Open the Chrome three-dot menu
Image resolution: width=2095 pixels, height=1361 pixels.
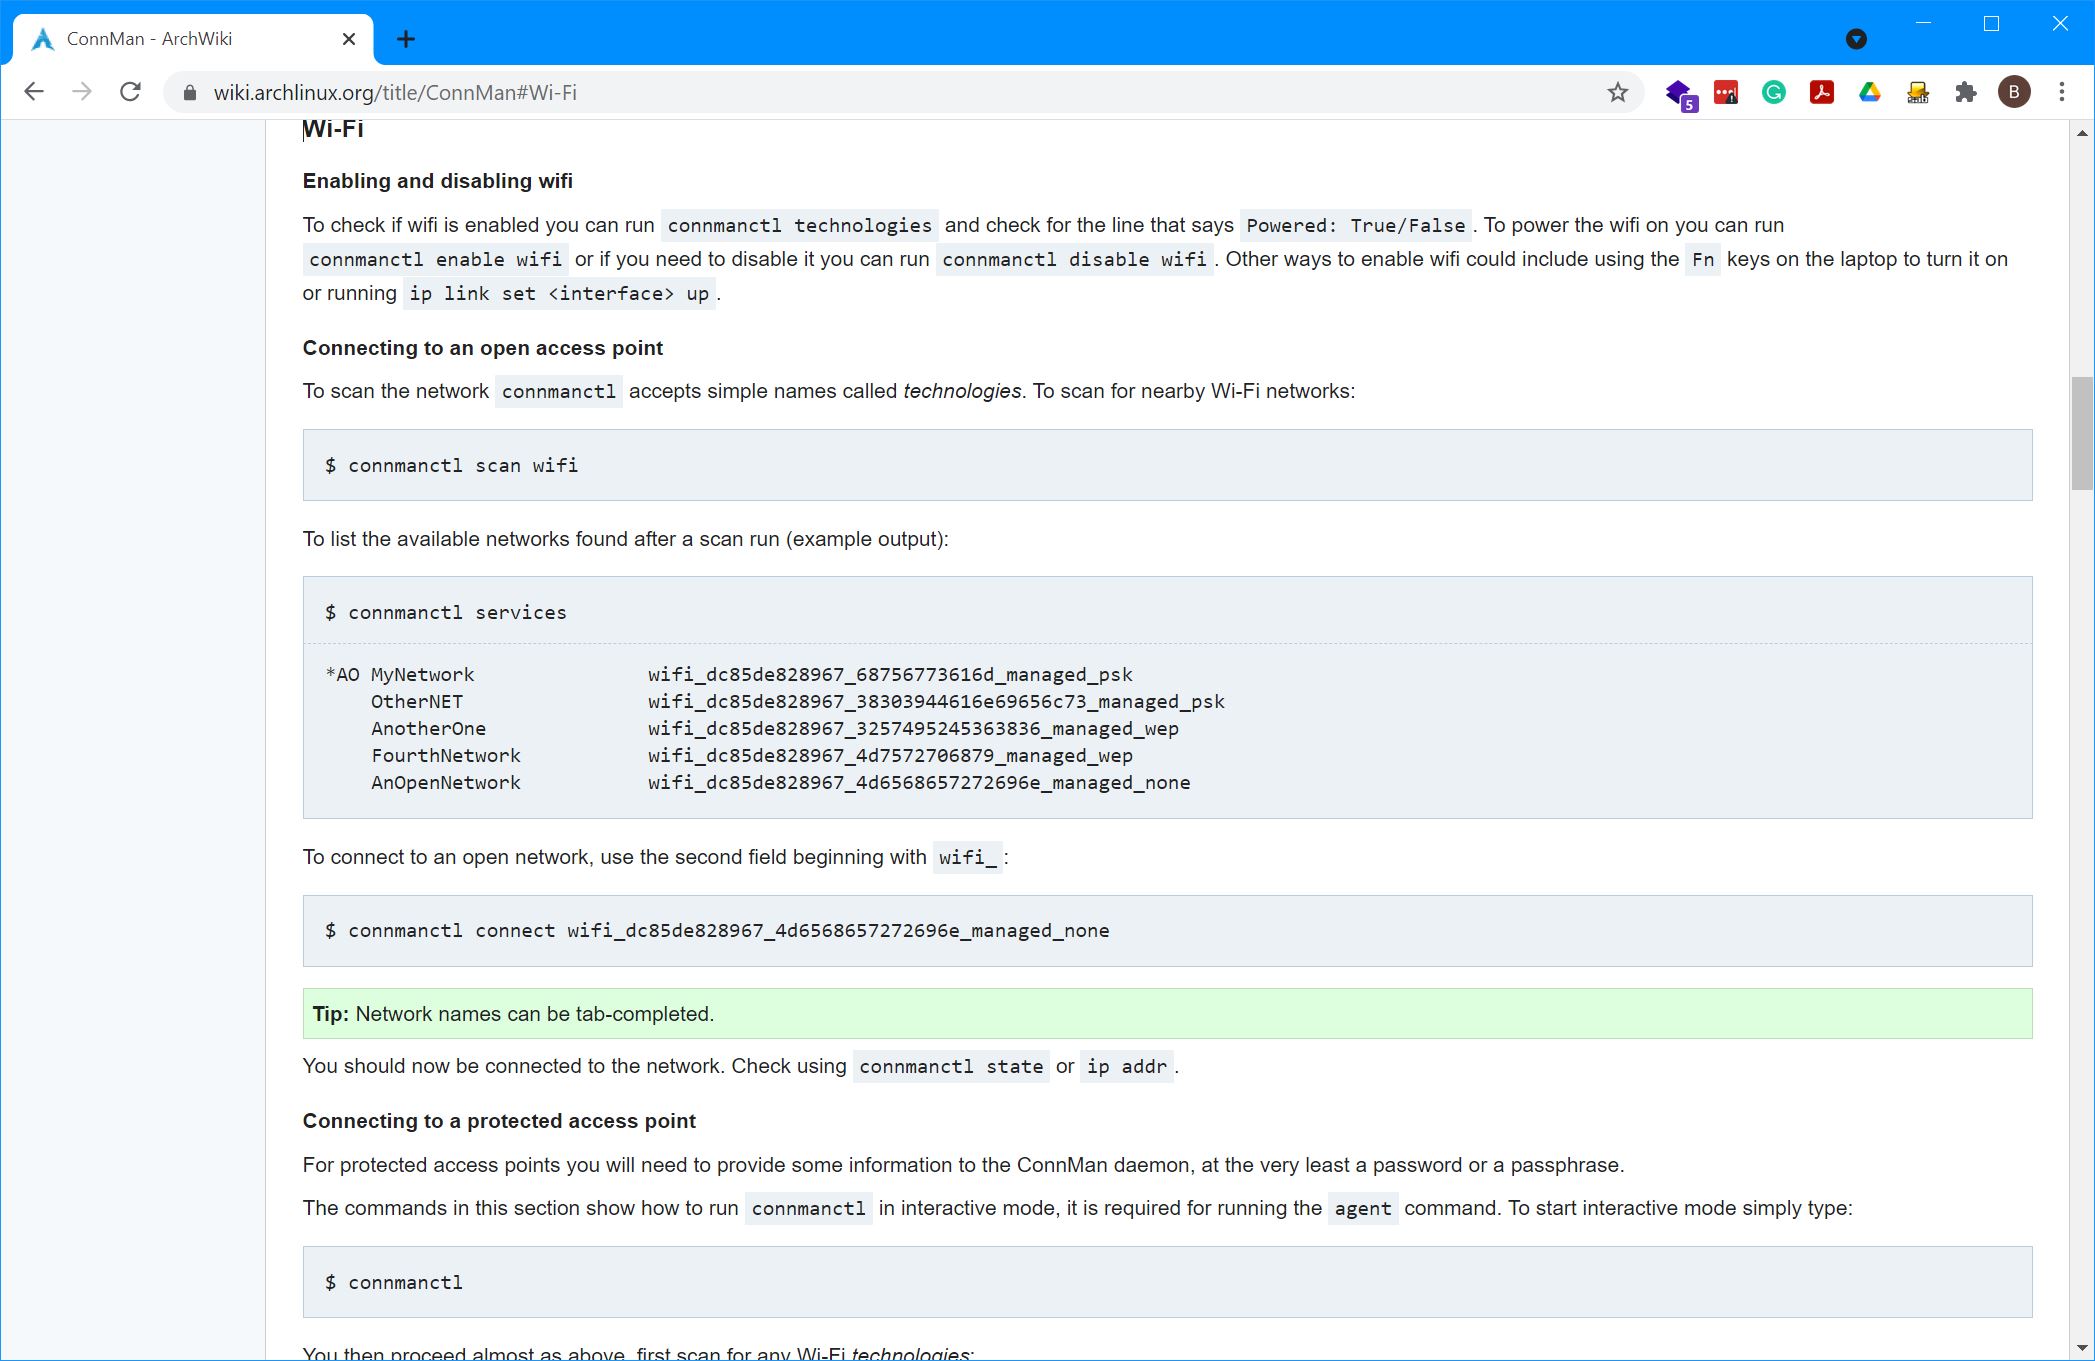2062,93
